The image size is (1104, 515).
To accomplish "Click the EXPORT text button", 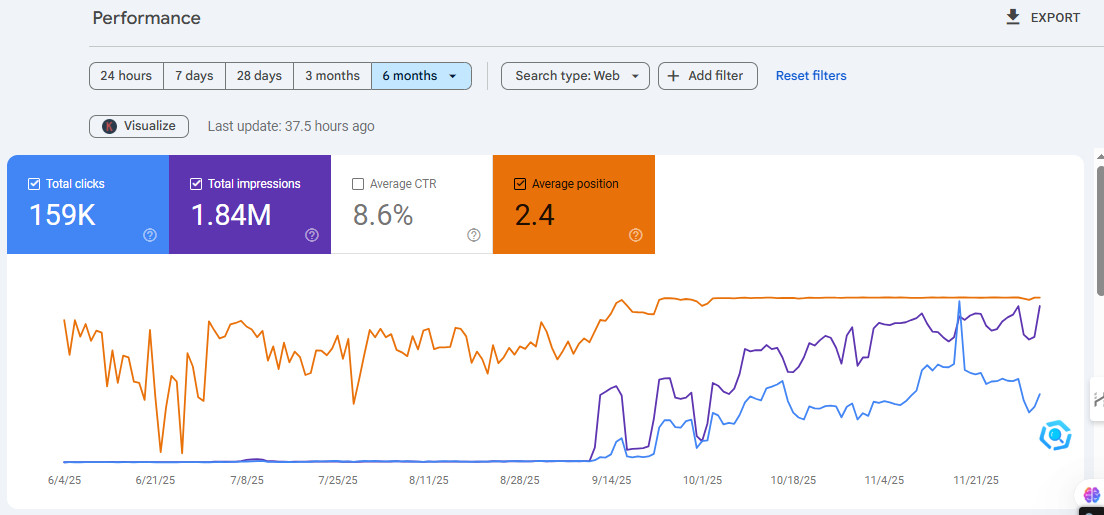I will tap(1055, 18).
